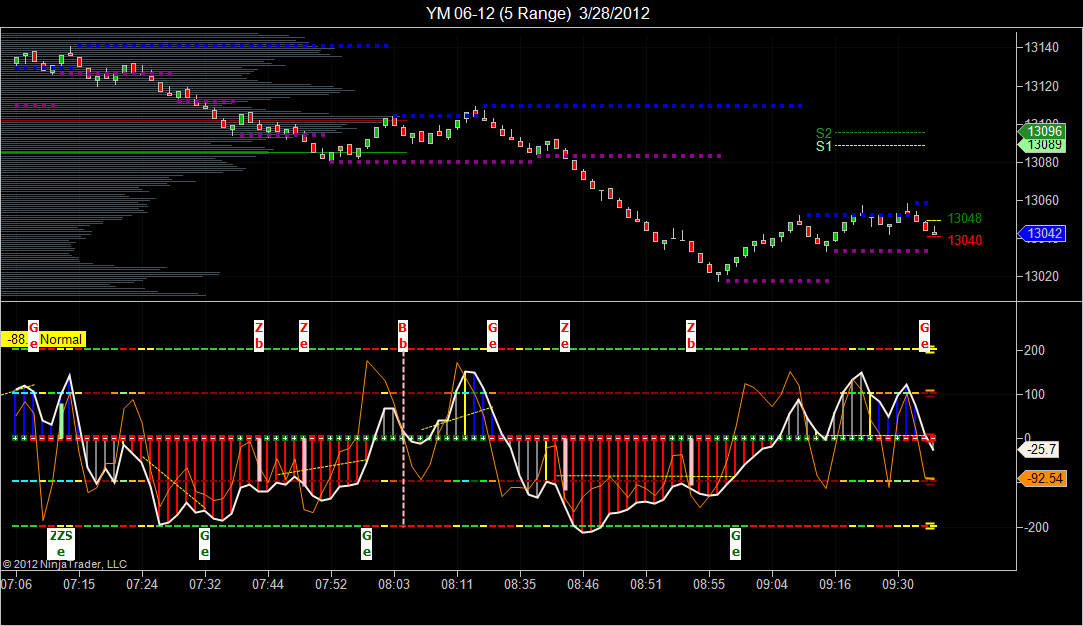Image resolution: width=1083 pixels, height=626 pixels.
Task: Click the S1 support level label
Action: [x=823, y=146]
